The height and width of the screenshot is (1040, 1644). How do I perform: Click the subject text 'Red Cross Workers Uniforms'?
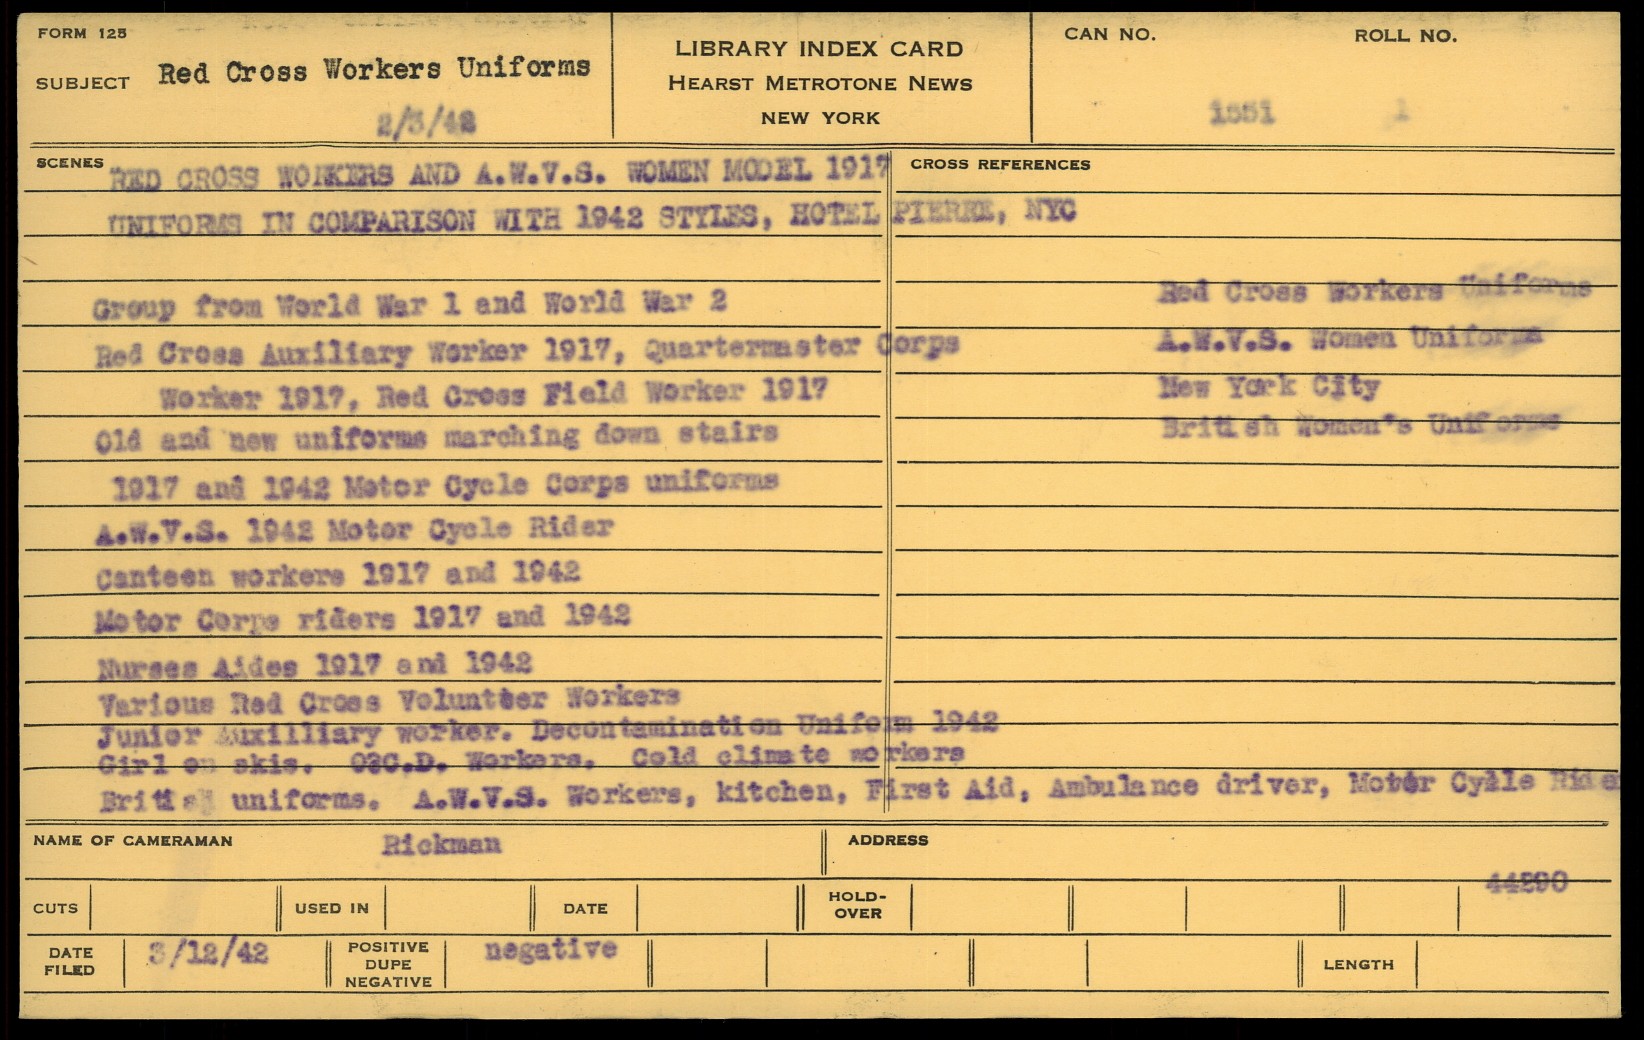pos(374,71)
